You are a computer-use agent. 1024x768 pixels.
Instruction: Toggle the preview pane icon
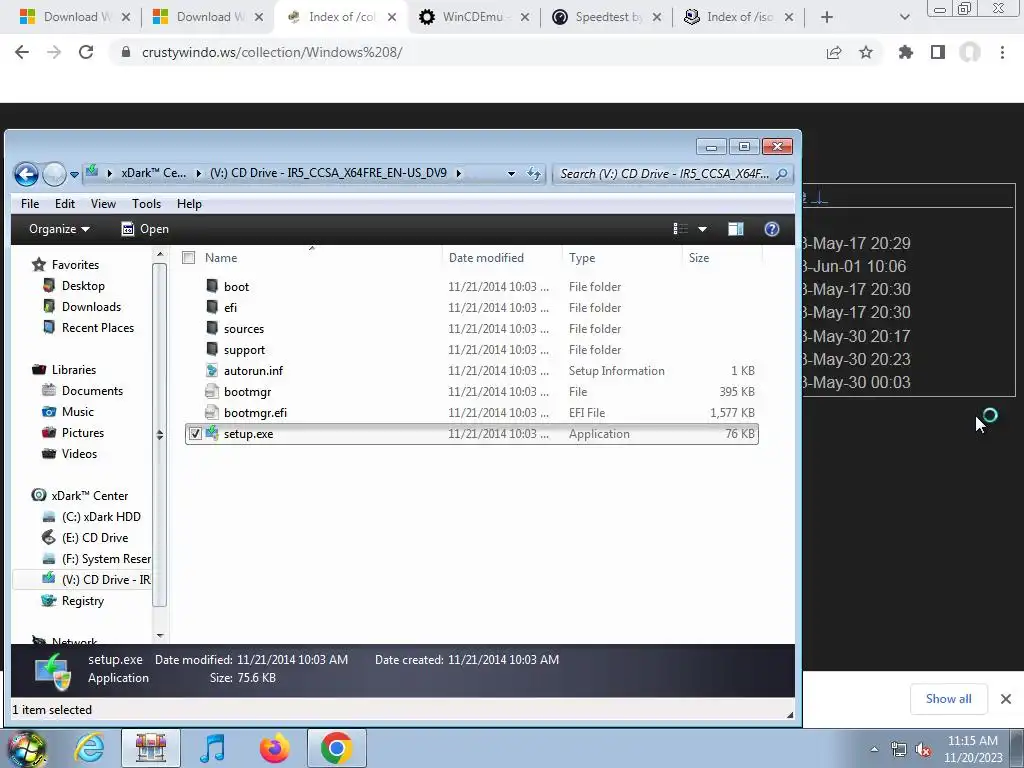coord(736,229)
